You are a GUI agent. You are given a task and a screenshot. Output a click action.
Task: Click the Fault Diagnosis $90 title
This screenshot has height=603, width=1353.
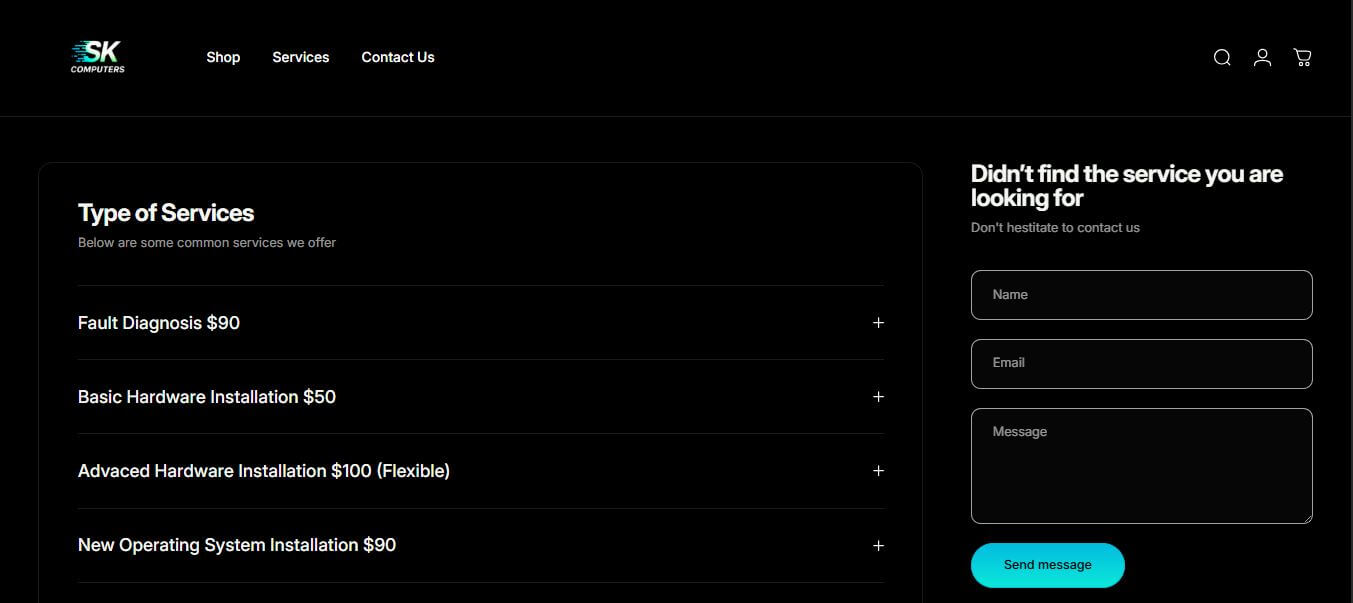(x=159, y=323)
